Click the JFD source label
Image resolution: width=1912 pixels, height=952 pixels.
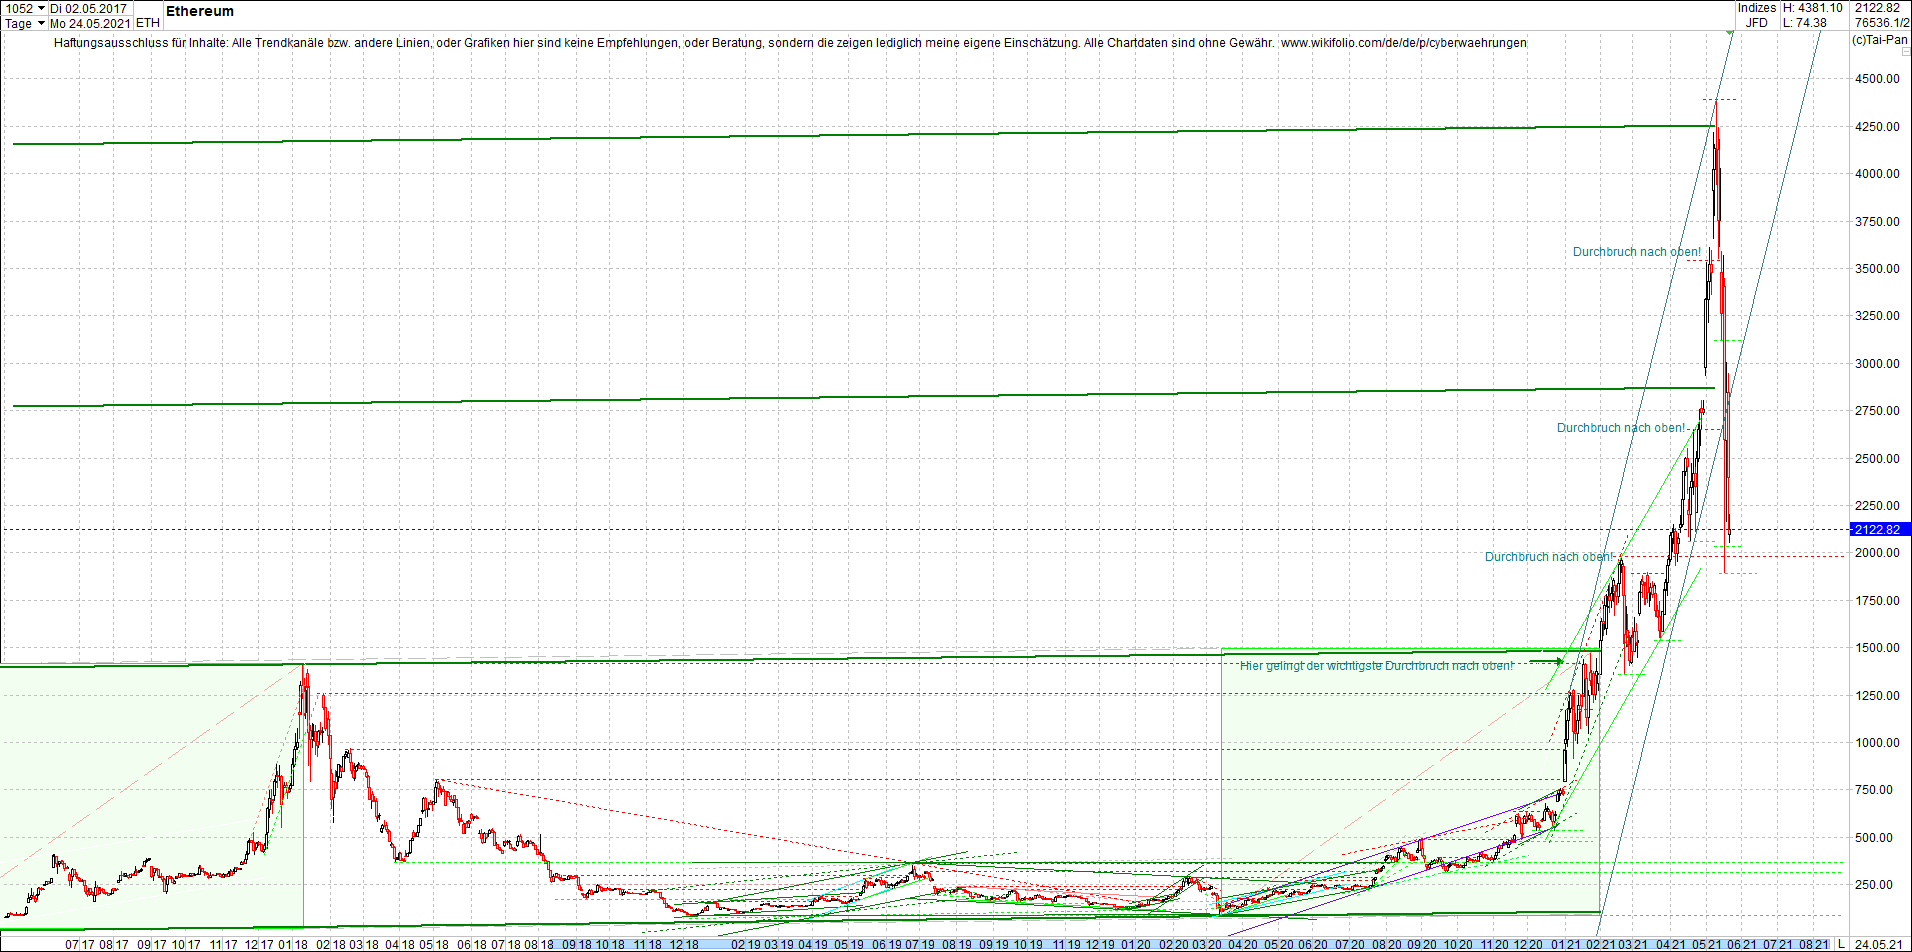click(1757, 23)
